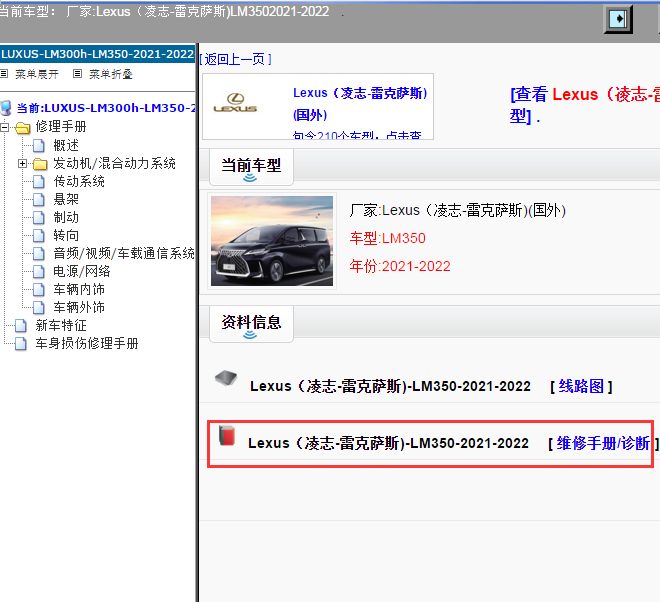Click the computer icon beside 当前:LUXUS-LM300h
Viewport: 660px width, 602px height.
pos(6,108)
